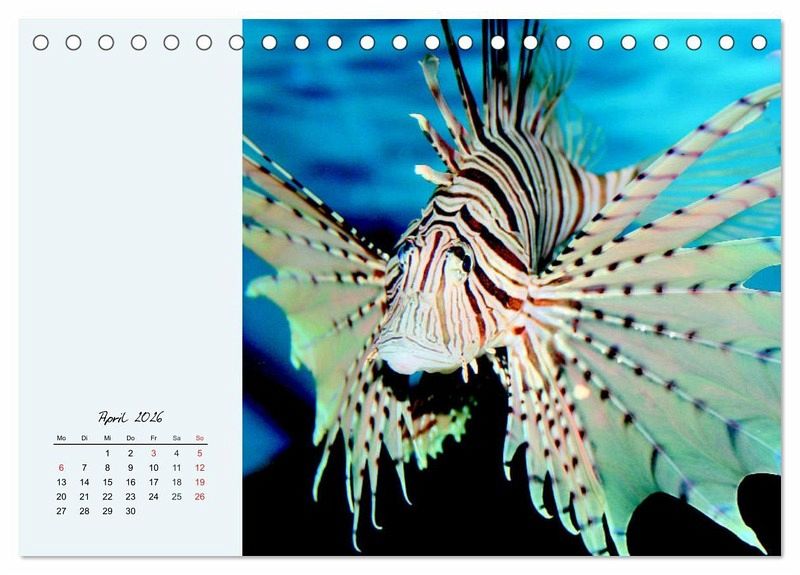Viewport: 800px width, 575px height.
Task: Click on red date 26
Action: [199, 497]
